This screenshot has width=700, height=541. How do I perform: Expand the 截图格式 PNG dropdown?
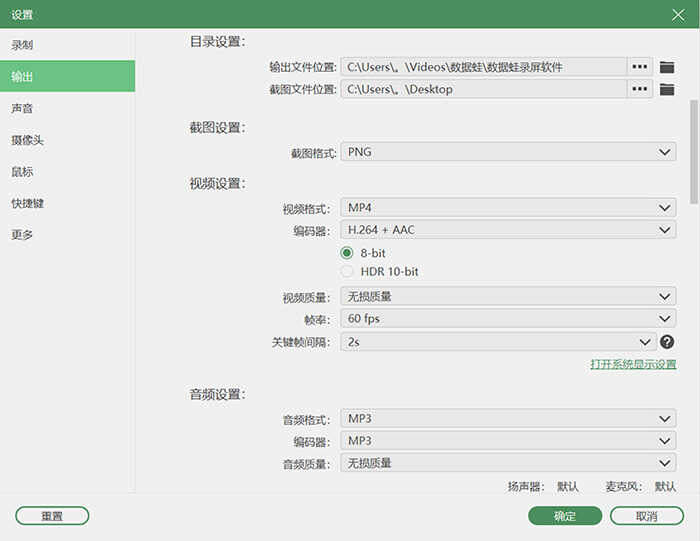tap(508, 152)
